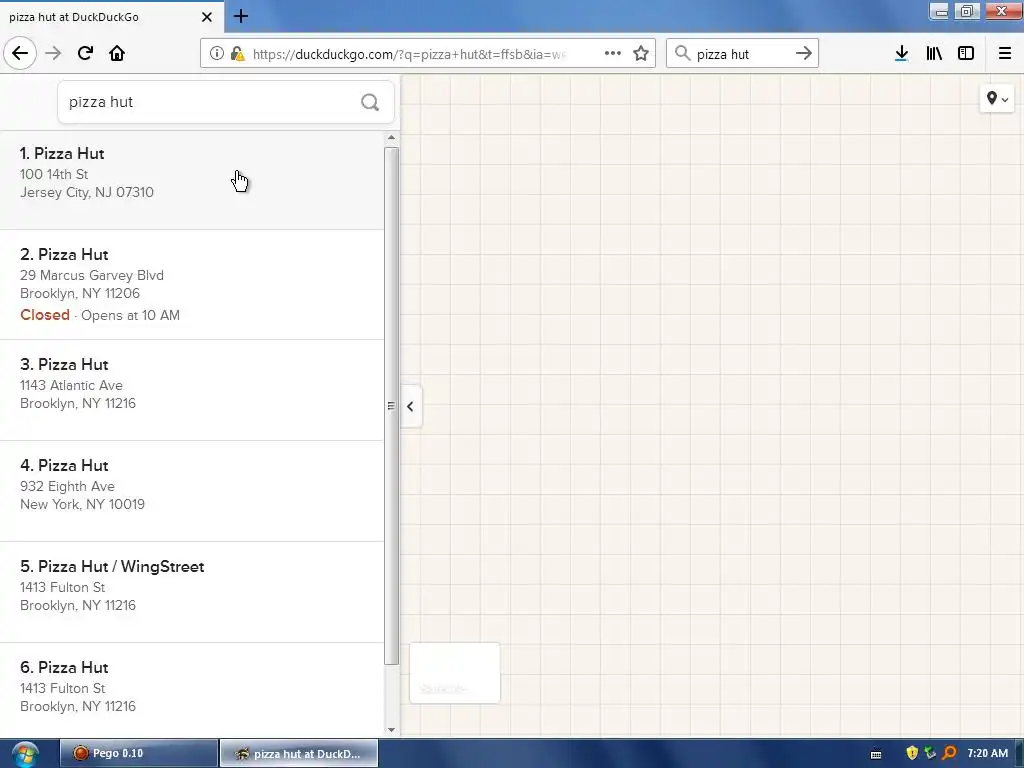Click text "Jersey City, NJ 07310"

[x=87, y=192]
